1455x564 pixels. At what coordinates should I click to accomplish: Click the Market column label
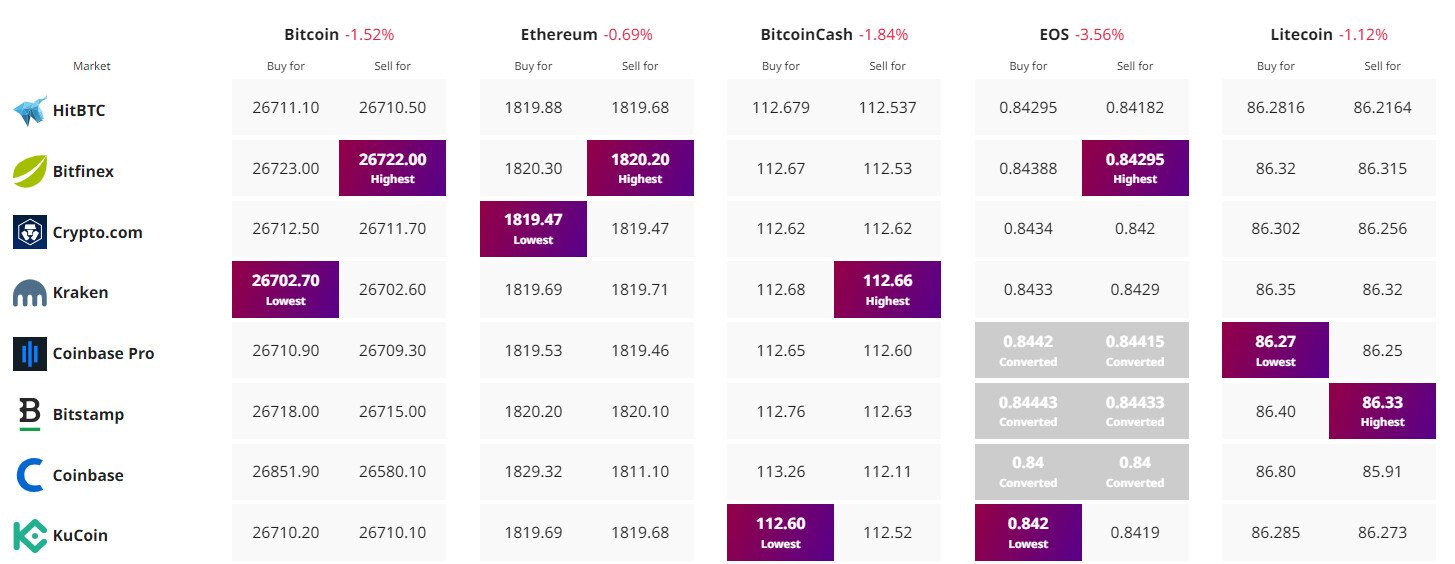92,66
